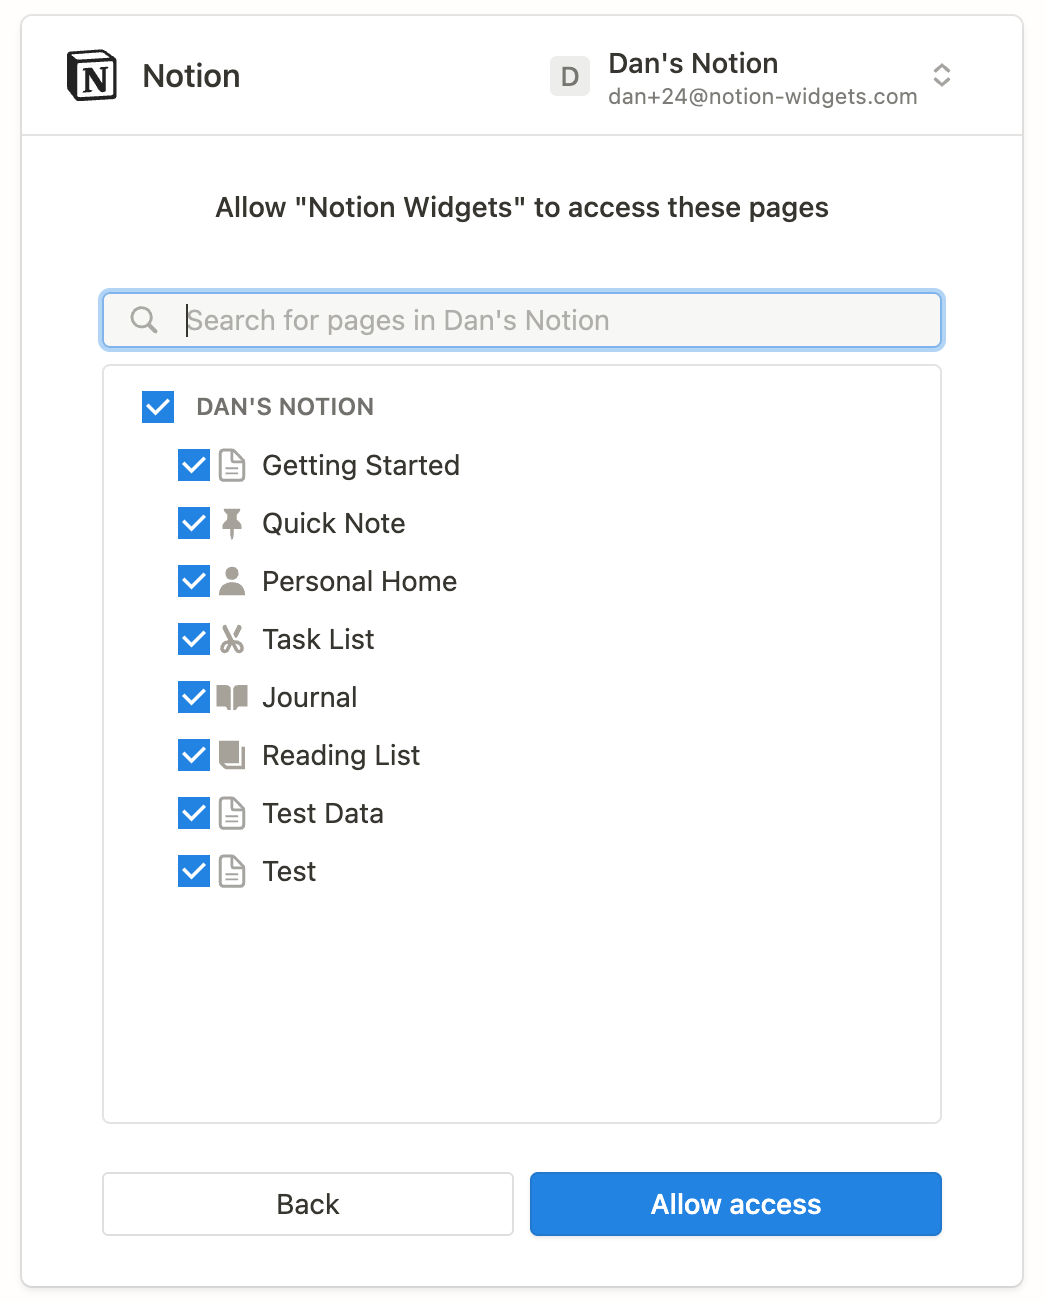Click the document icon next to Getting Started
This screenshot has height=1302, width=1046.
point(231,465)
